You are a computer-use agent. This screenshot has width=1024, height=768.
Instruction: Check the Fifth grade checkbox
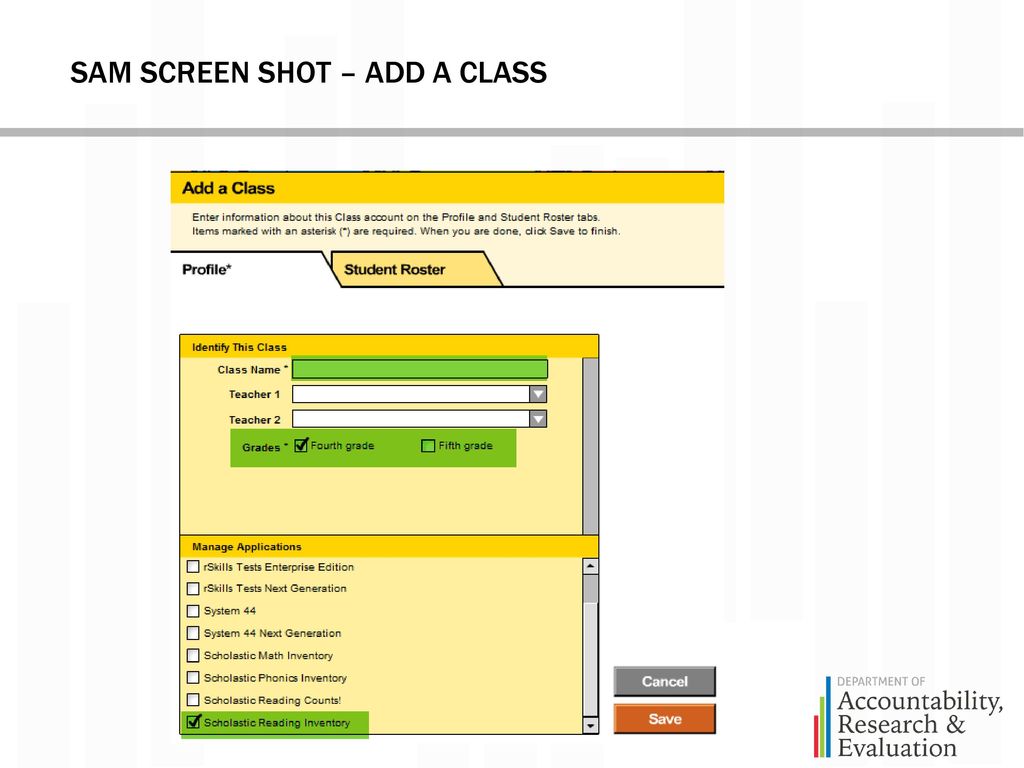428,445
